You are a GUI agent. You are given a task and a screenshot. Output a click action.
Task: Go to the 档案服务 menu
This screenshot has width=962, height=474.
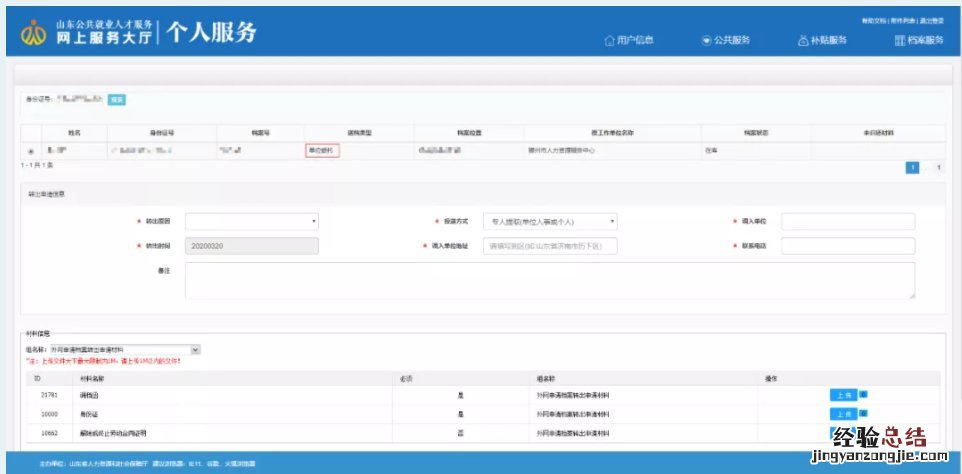click(x=918, y=41)
